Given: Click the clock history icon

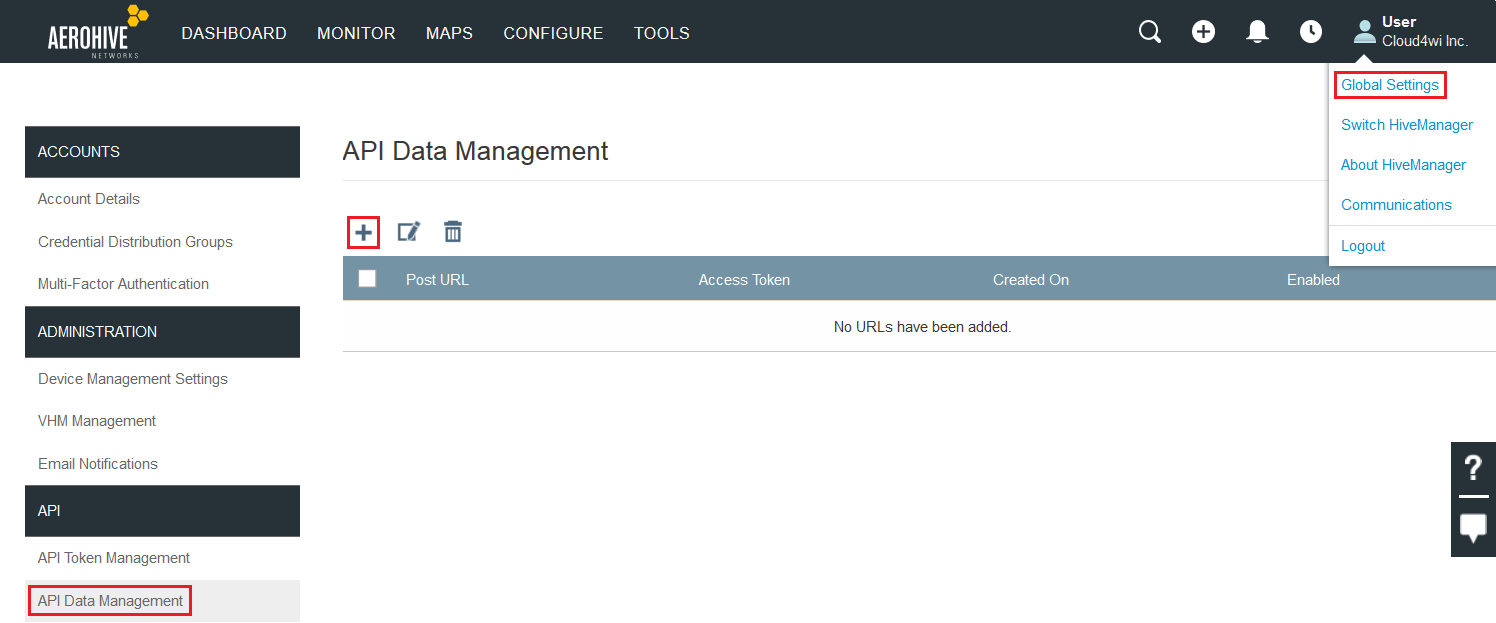Looking at the screenshot, I should [x=1310, y=32].
